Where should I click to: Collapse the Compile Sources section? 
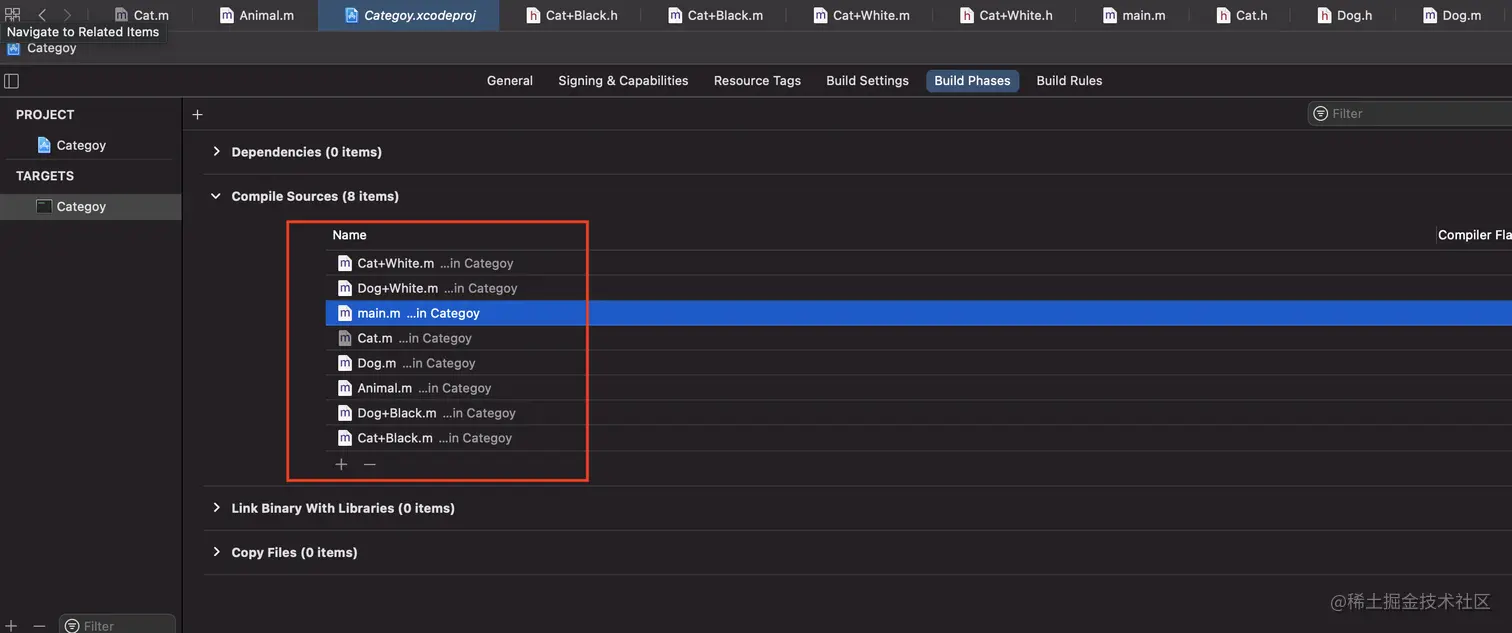216,196
